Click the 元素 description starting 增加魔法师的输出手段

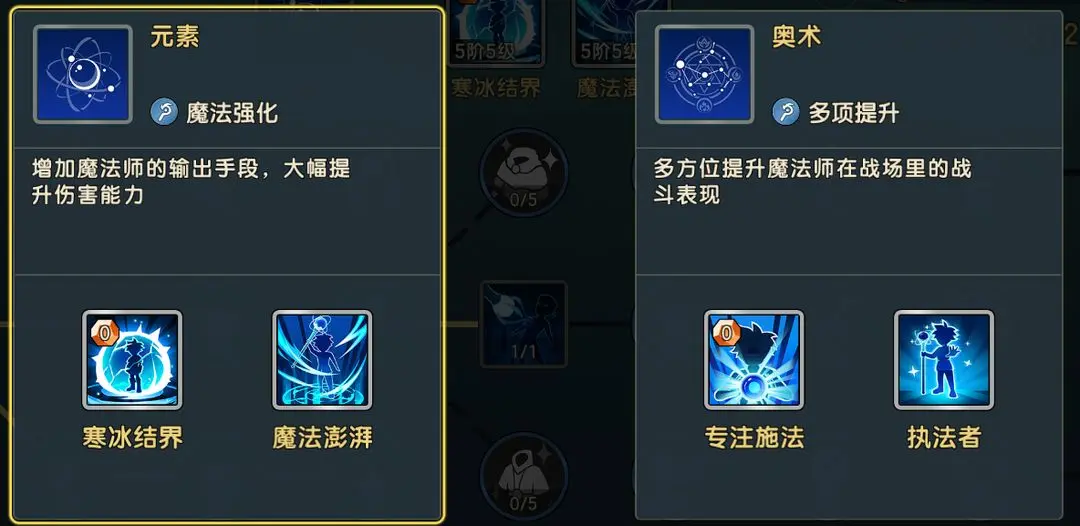click(x=191, y=182)
